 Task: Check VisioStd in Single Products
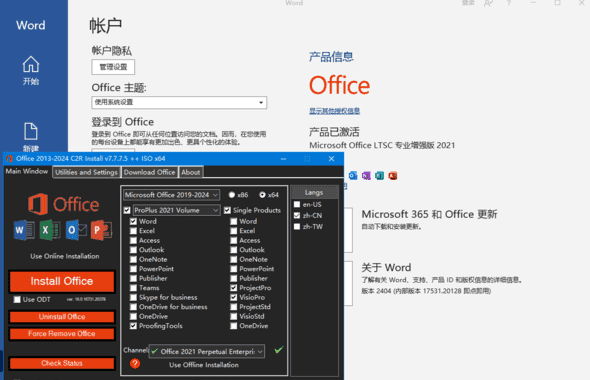234,316
